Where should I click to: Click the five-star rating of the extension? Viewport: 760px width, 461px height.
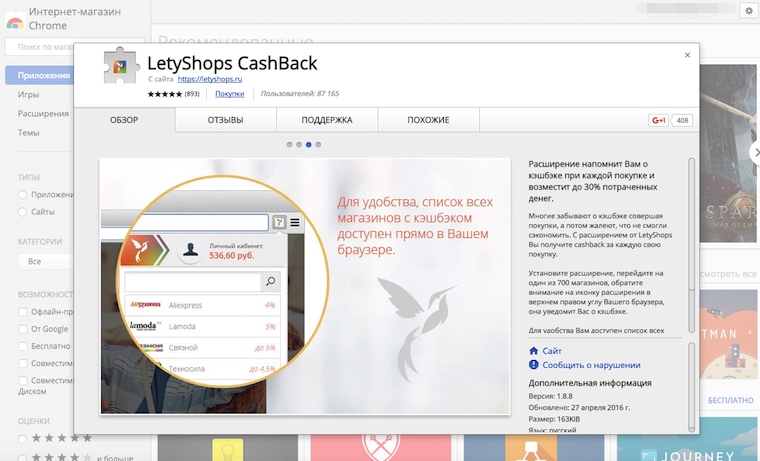[165, 94]
